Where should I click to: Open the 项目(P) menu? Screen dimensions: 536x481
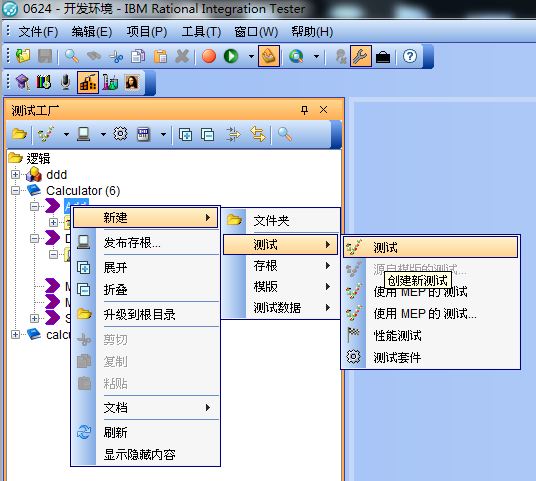(147, 32)
